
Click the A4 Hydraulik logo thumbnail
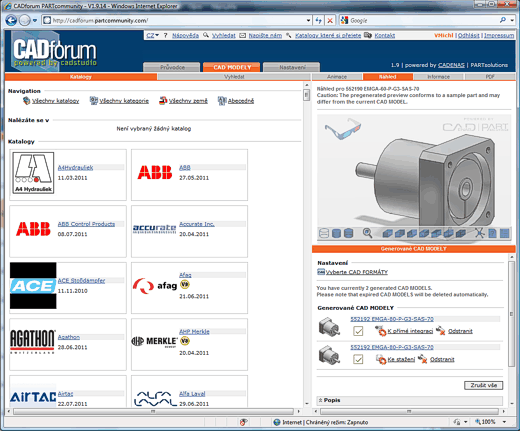[33, 173]
